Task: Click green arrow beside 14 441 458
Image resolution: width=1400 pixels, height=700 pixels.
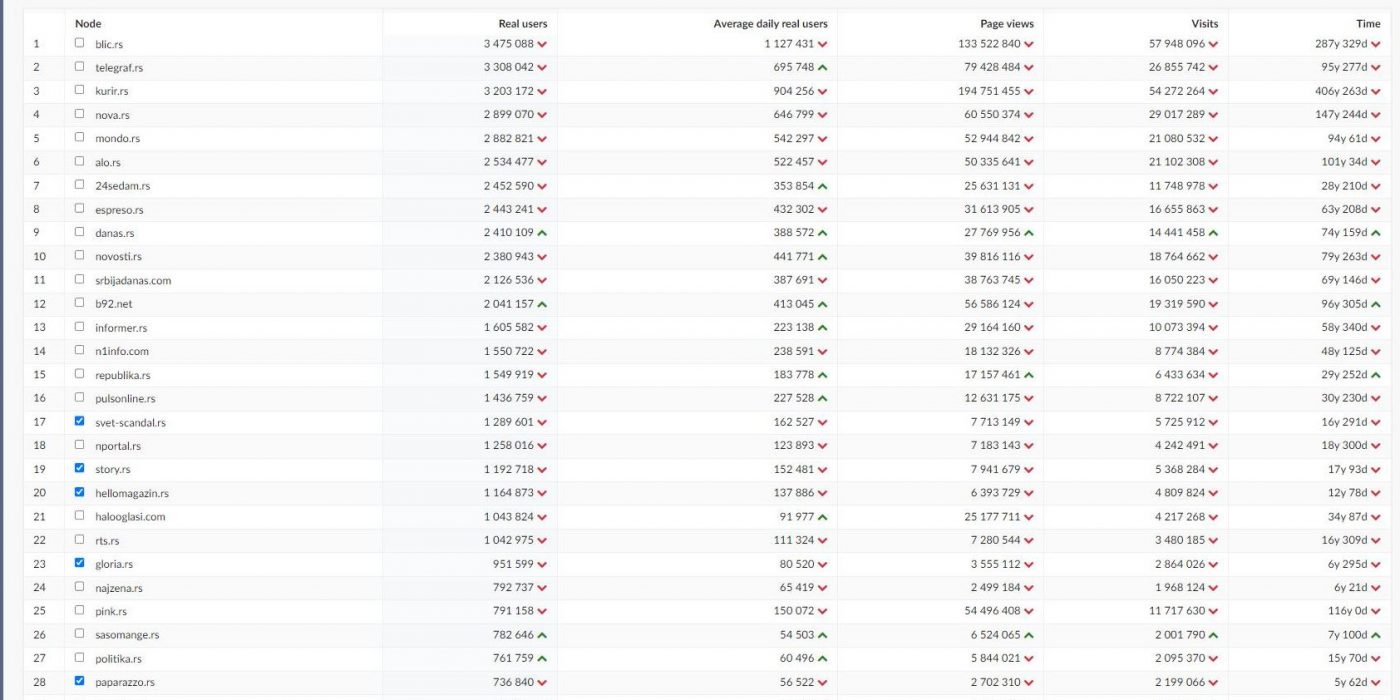Action: click(1213, 233)
